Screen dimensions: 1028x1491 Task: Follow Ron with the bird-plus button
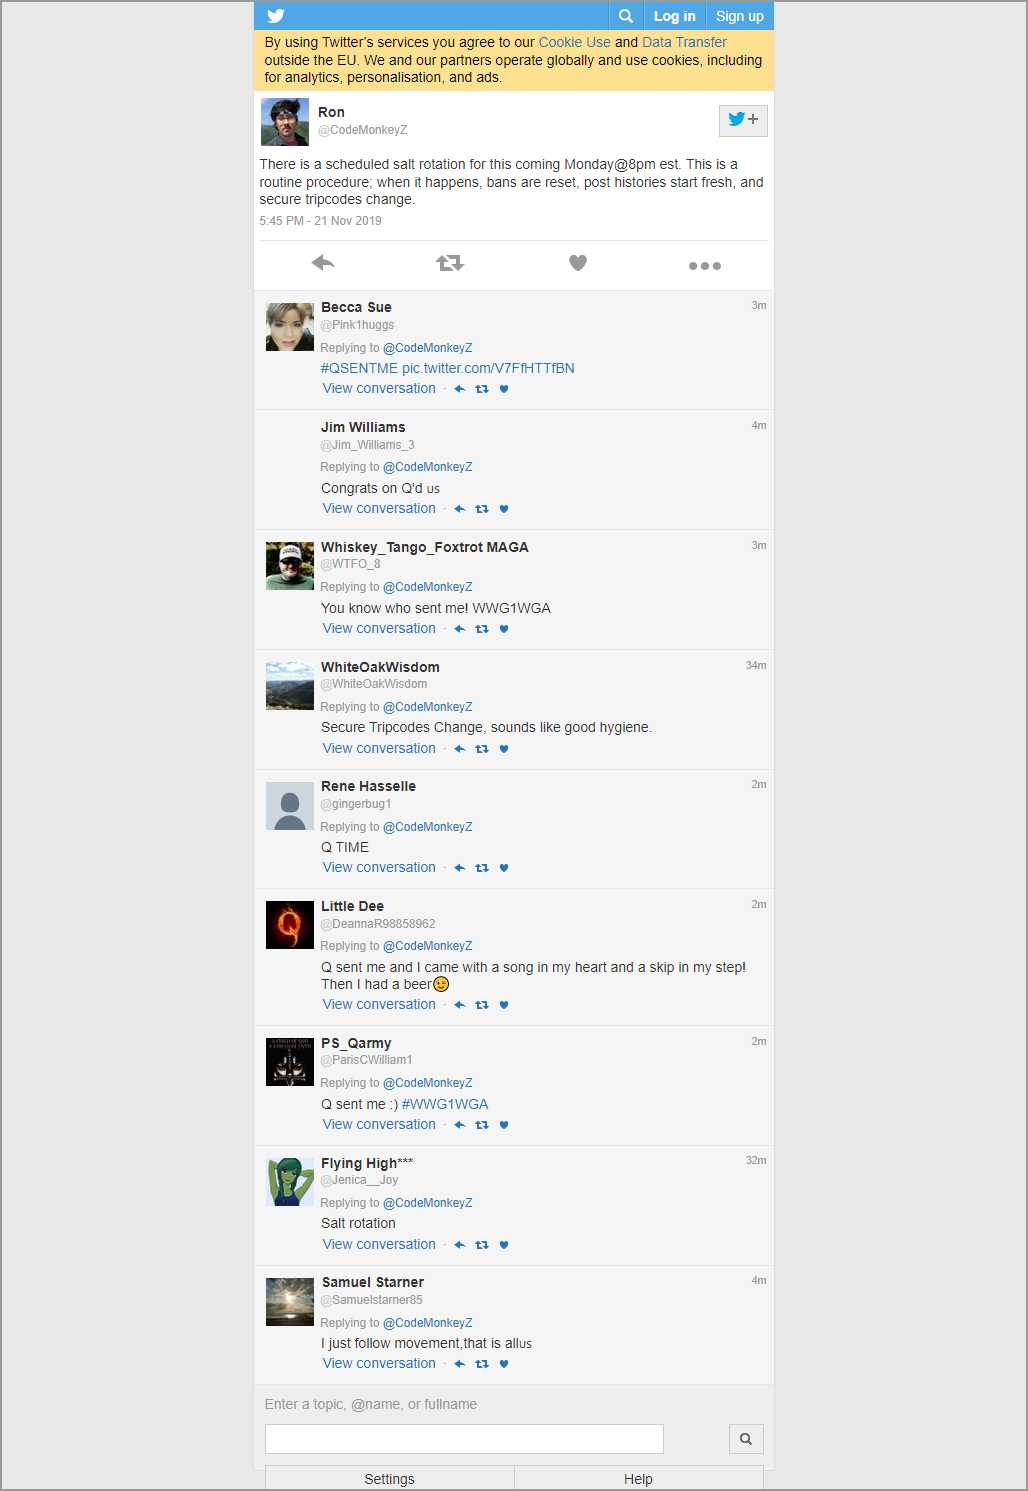pos(742,120)
